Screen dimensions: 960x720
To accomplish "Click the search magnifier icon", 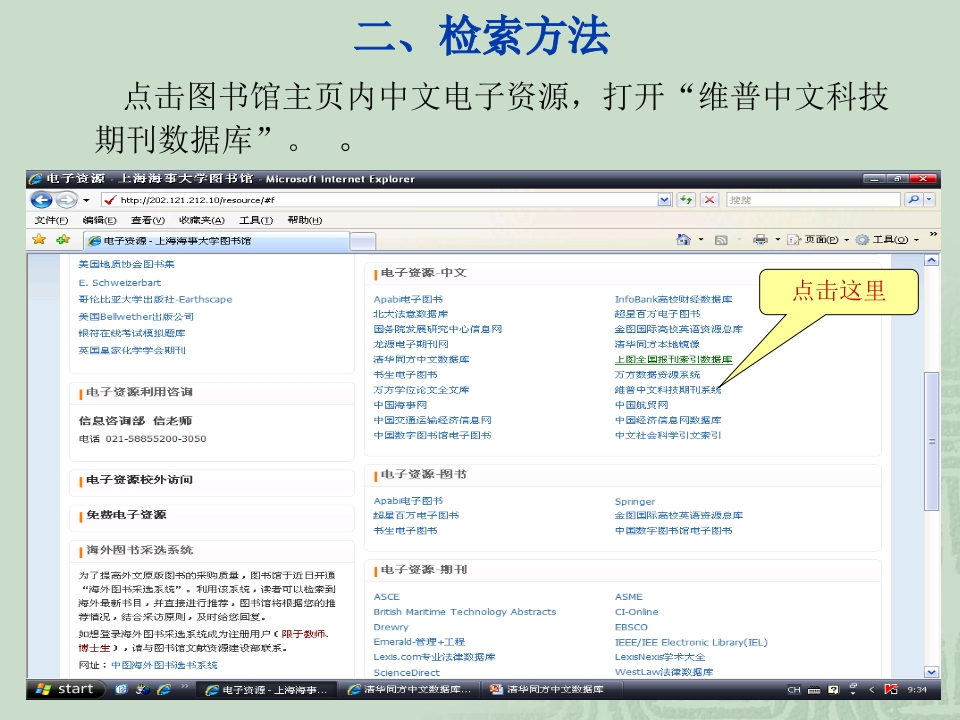I will [913, 200].
